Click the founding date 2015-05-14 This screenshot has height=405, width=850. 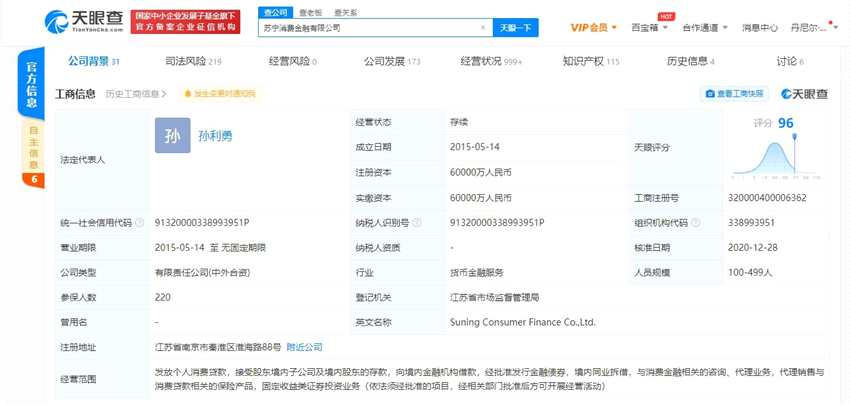[x=475, y=147]
